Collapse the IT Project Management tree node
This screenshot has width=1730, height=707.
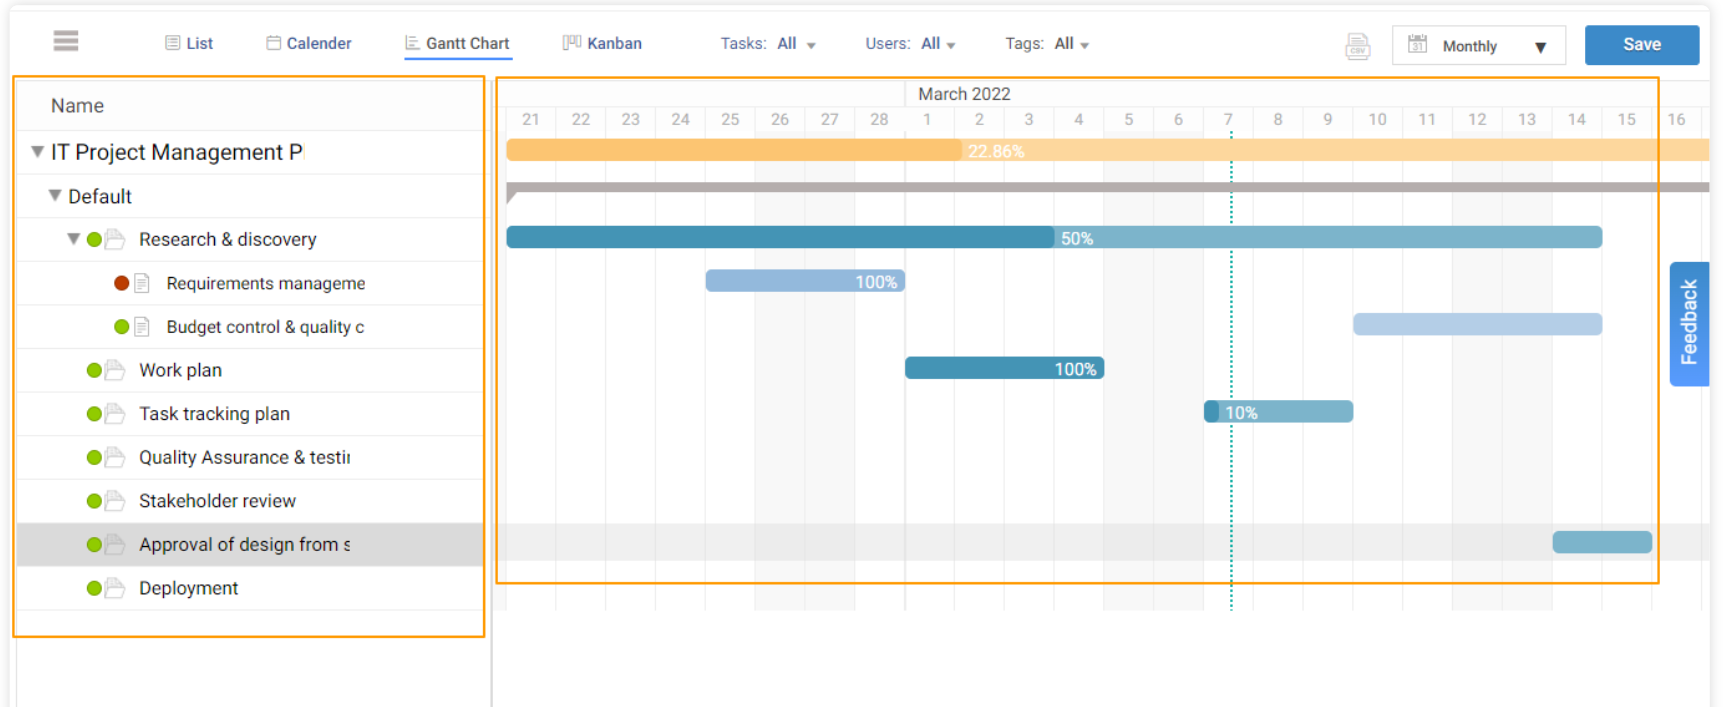pos(37,152)
